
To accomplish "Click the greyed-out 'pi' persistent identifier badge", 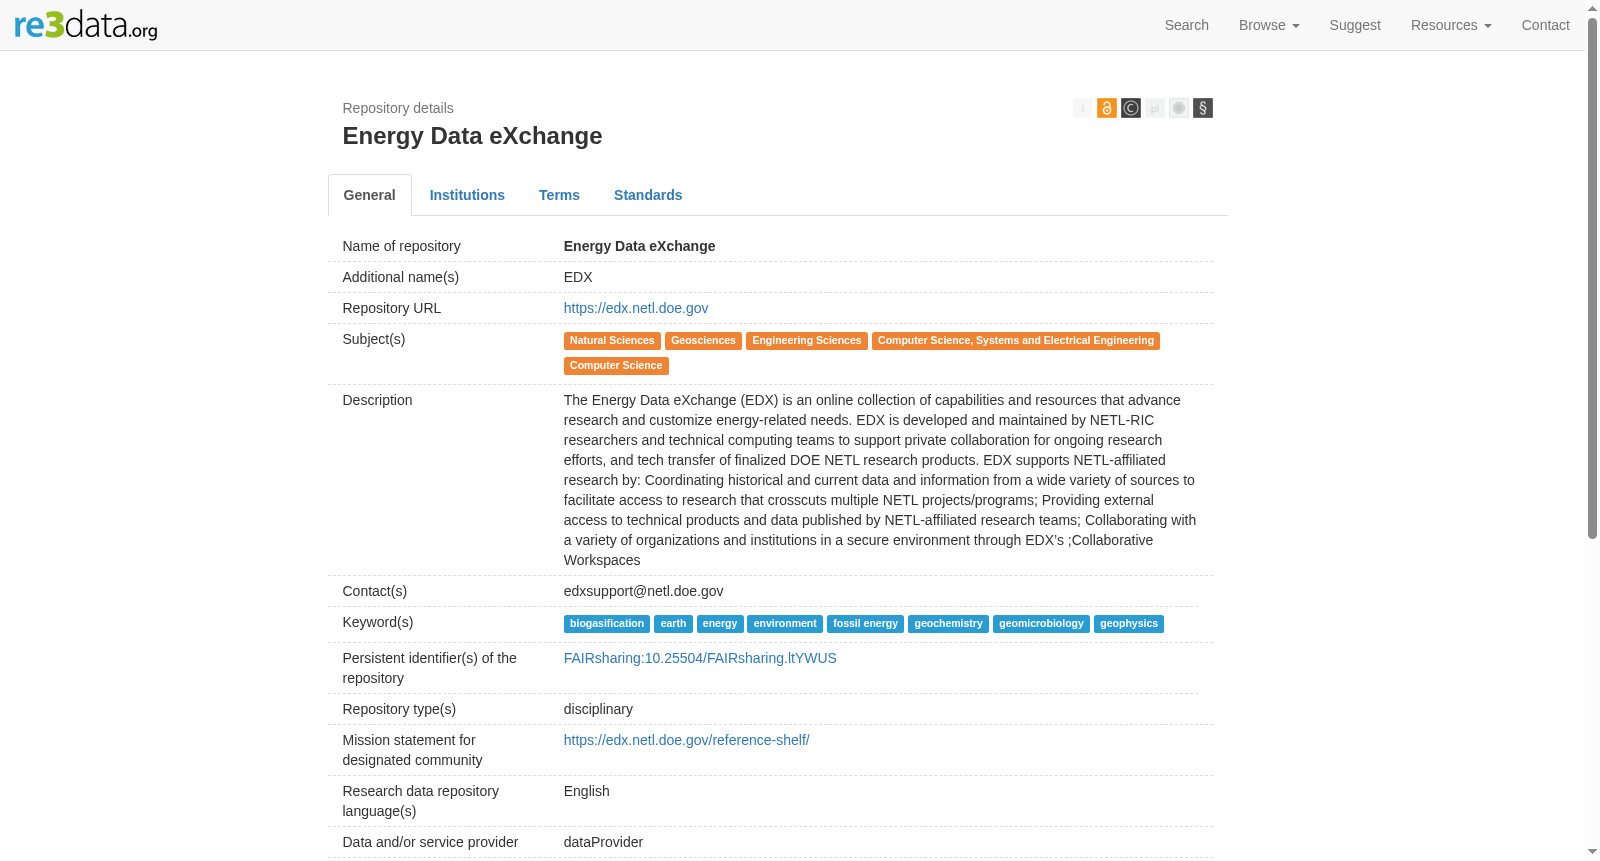I will [1155, 108].
